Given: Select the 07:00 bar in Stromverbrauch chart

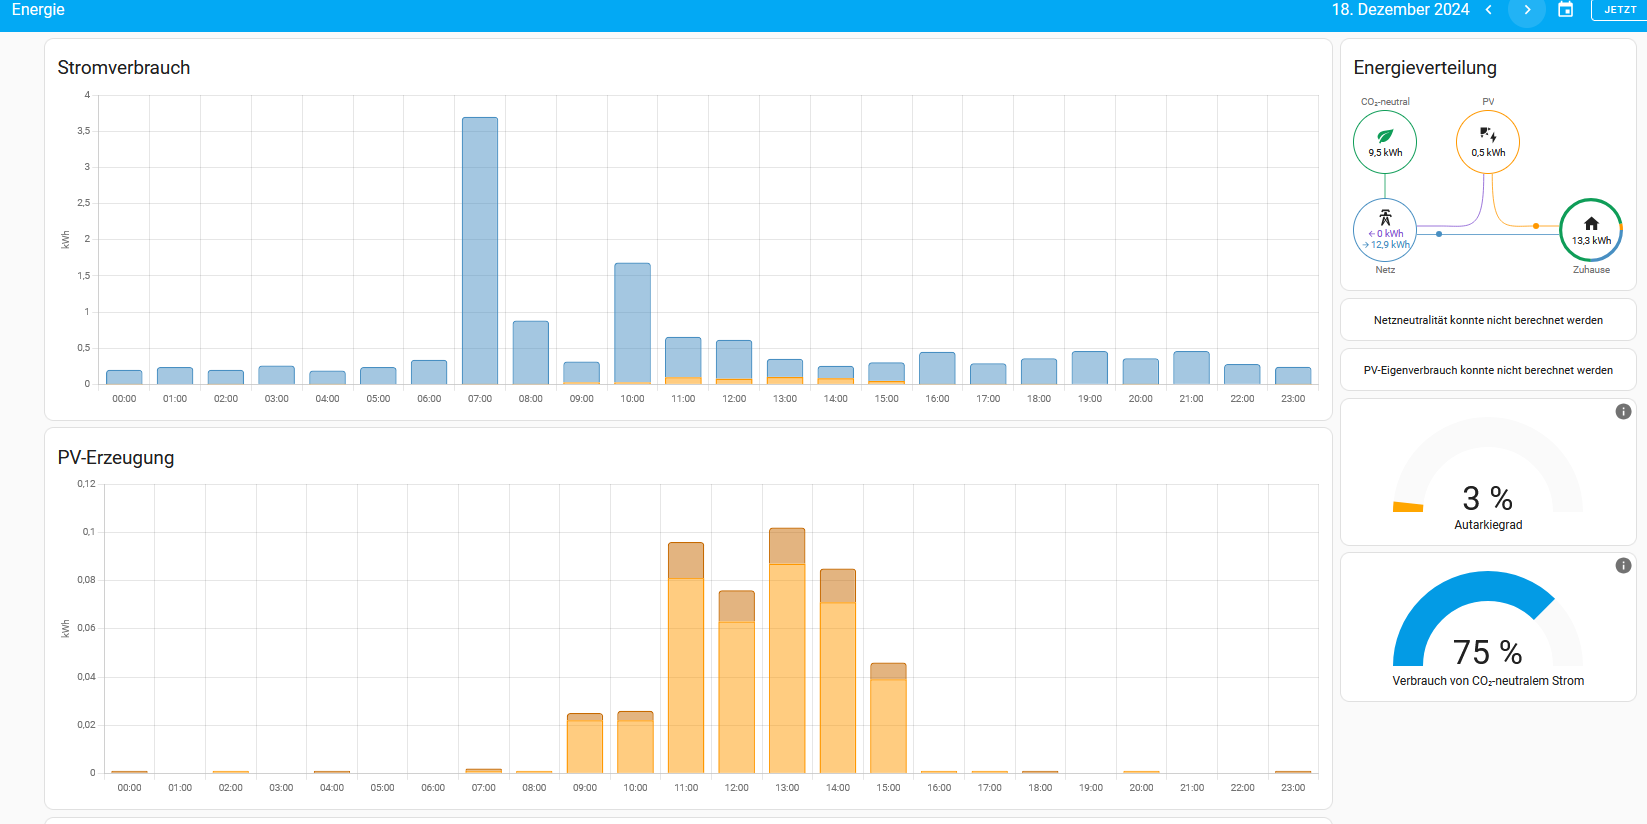Looking at the screenshot, I should pyautogui.click(x=480, y=250).
